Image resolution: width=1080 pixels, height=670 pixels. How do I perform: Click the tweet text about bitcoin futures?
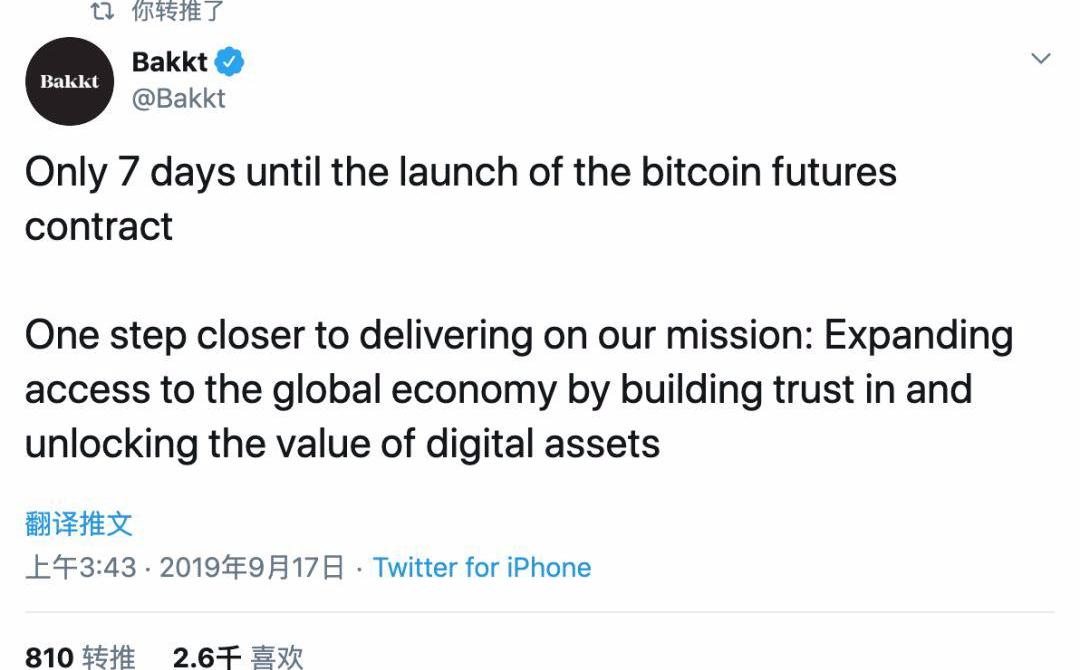461,199
